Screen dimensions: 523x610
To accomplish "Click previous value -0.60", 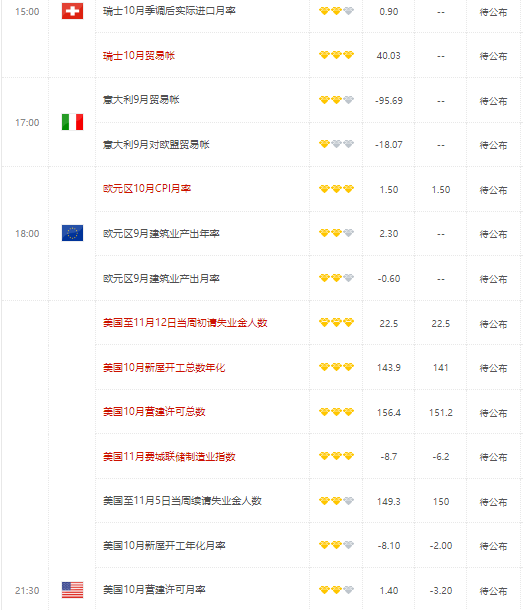I will coord(388,279).
